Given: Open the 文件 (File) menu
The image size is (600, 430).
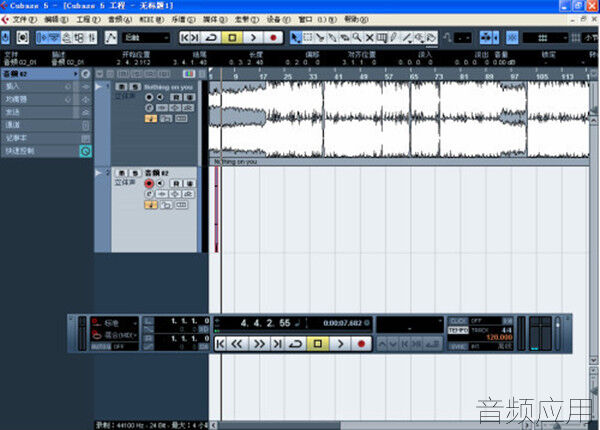Looking at the screenshot, I should 24,19.
